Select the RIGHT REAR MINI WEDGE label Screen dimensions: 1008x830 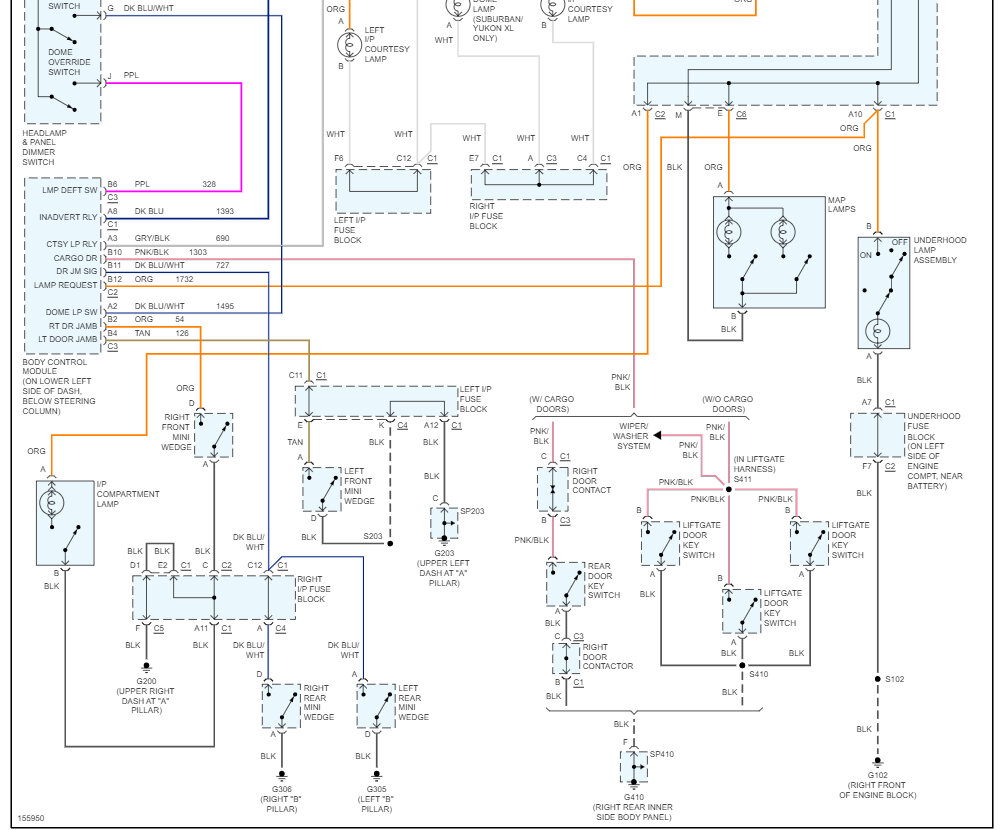point(318,703)
